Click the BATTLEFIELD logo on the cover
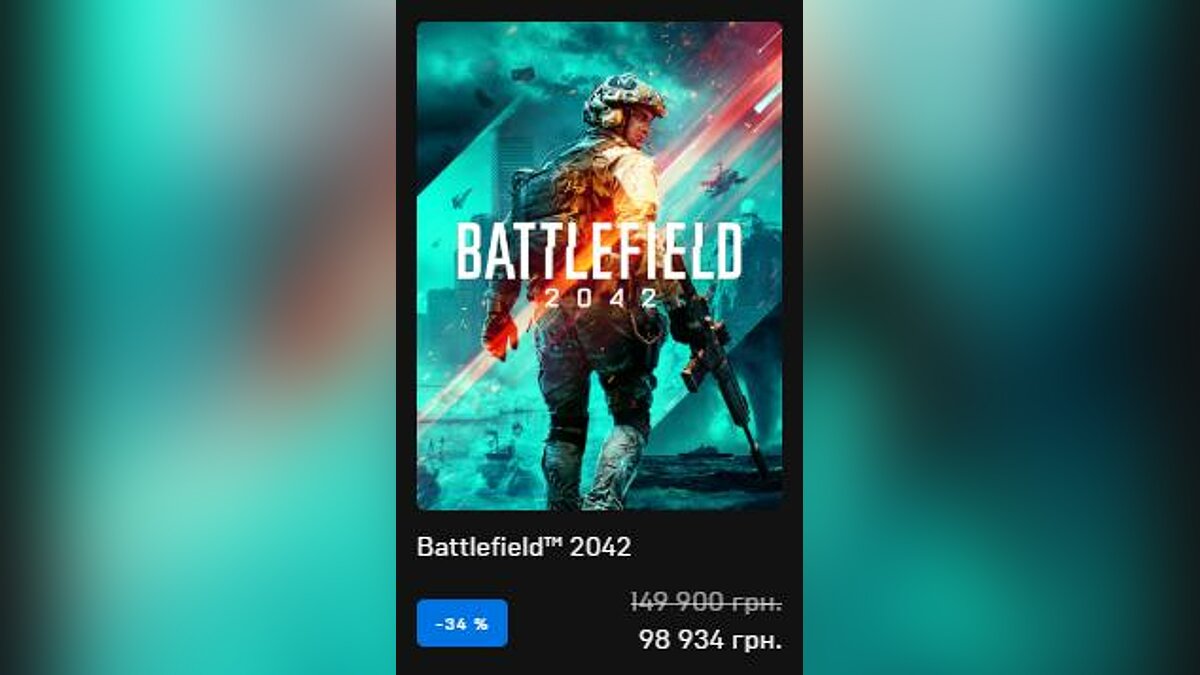Viewport: 1200px width, 675px height. [x=599, y=251]
